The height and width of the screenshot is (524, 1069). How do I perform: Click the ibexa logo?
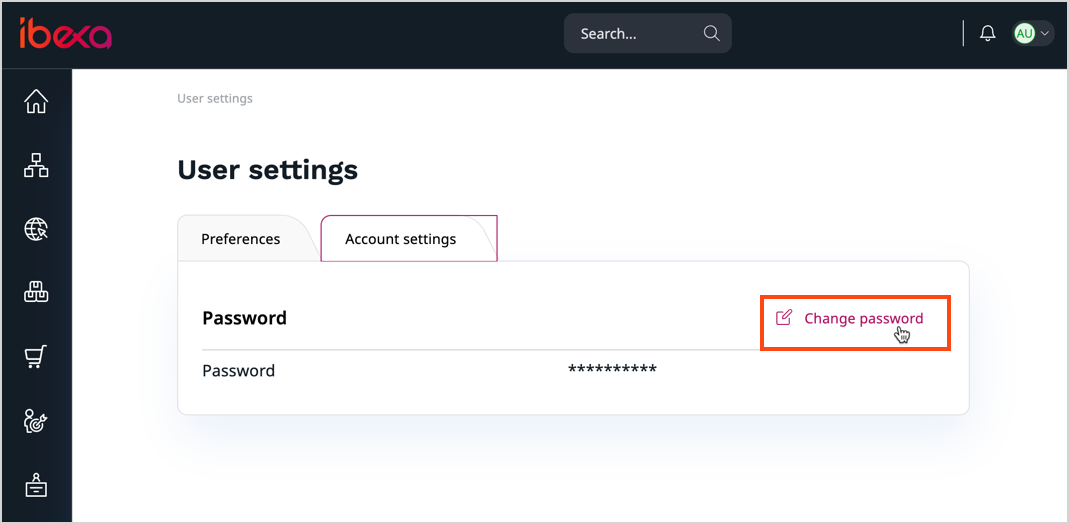pyautogui.click(x=65, y=34)
